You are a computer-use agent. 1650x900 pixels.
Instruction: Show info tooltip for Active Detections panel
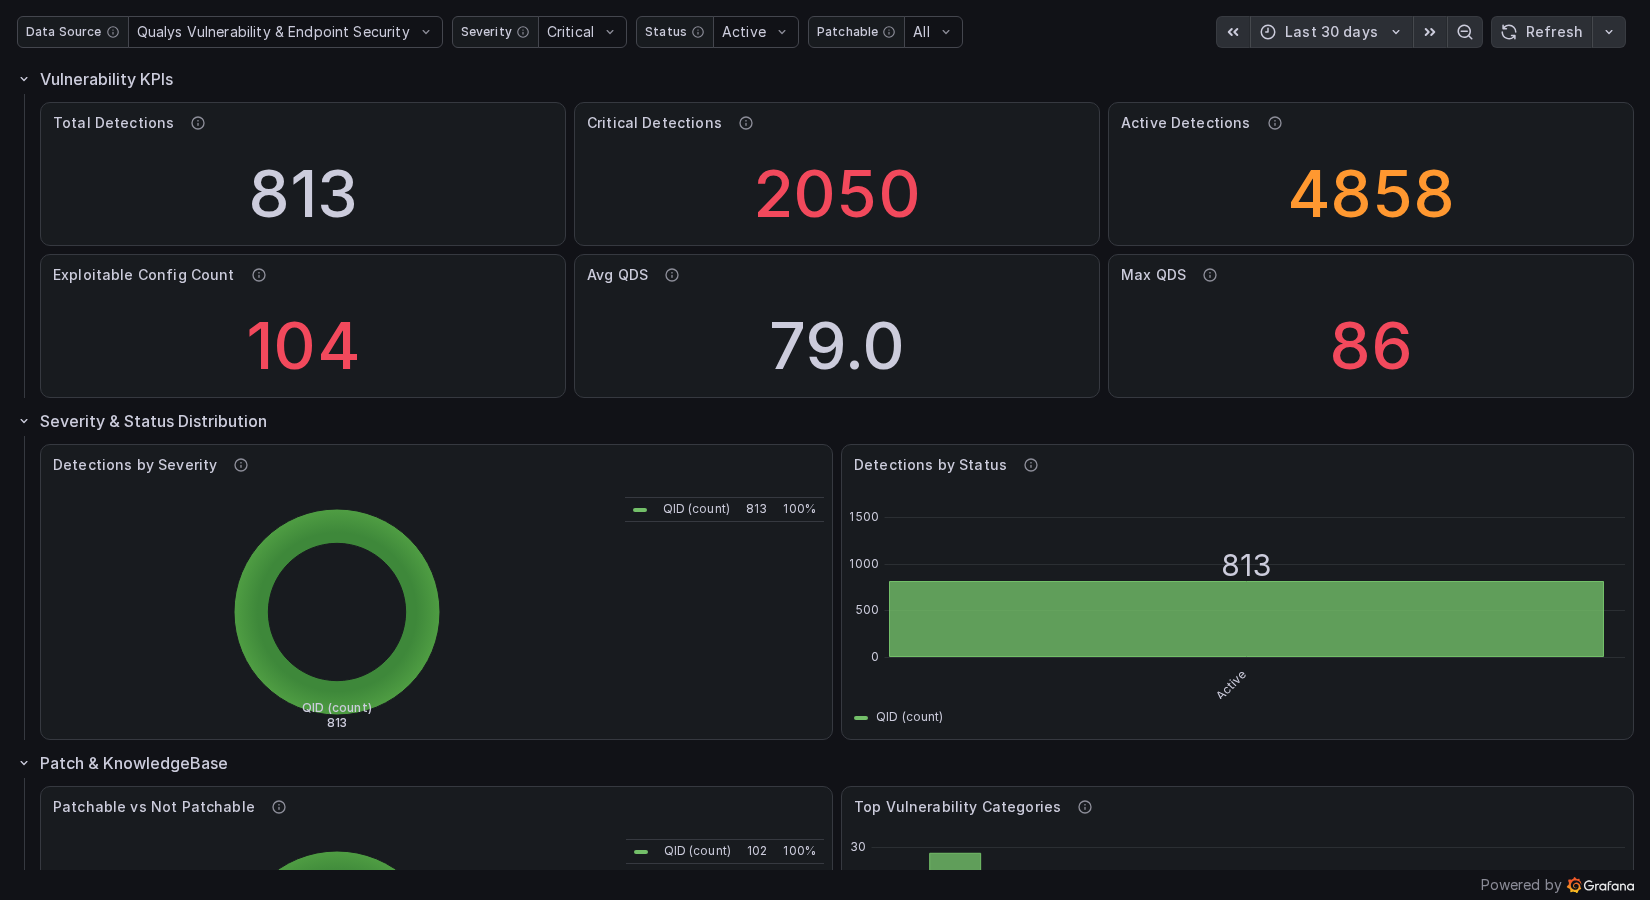1275,123
